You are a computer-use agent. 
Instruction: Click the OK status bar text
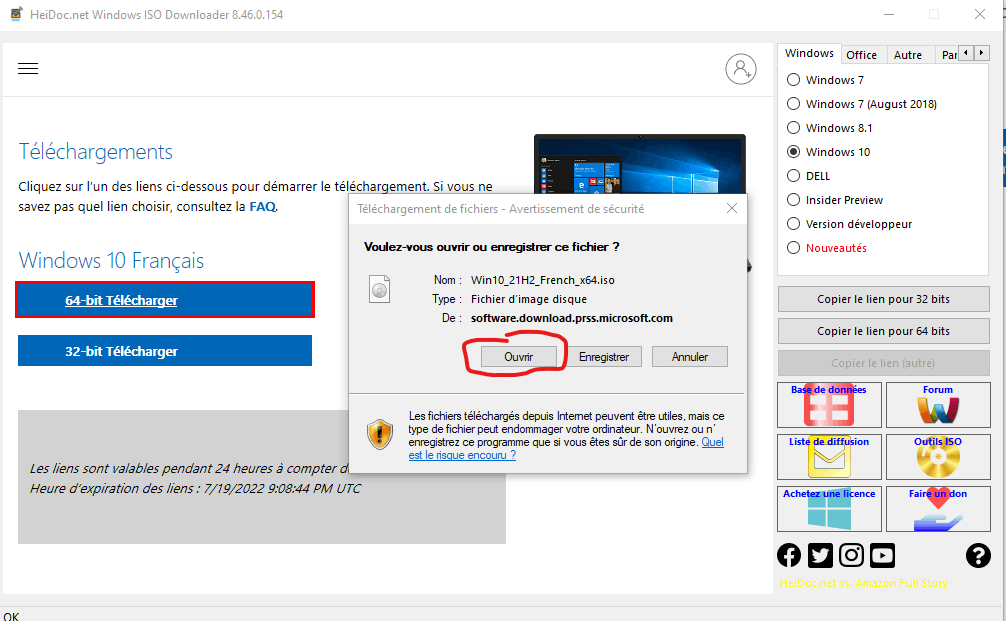(11, 615)
